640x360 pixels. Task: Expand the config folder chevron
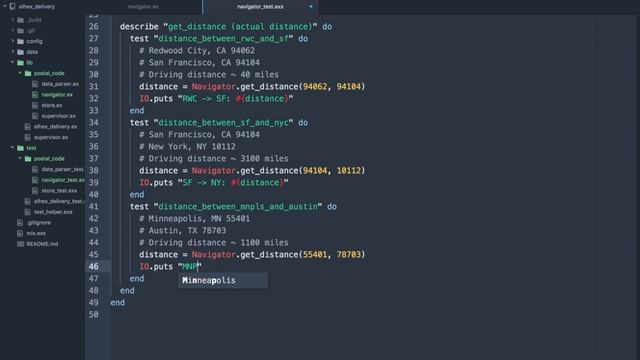[x=13, y=41]
